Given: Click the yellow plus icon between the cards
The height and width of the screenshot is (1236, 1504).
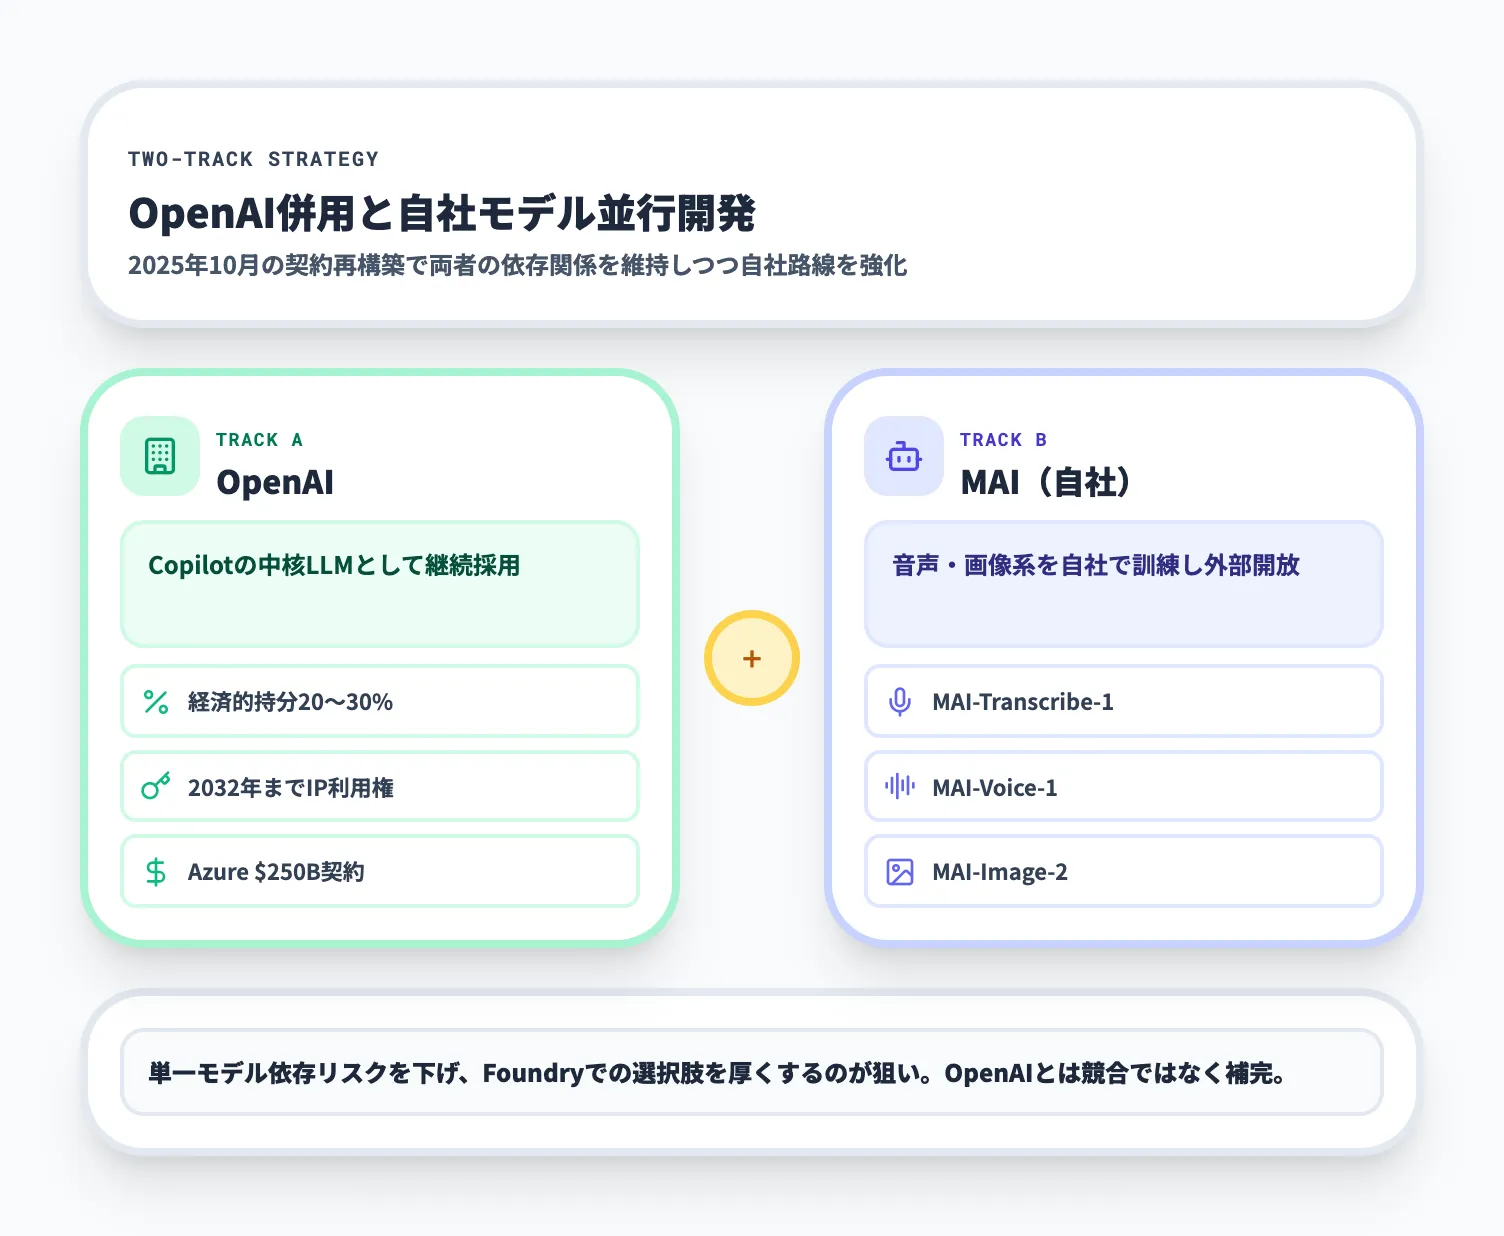Looking at the screenshot, I should click(x=751, y=658).
